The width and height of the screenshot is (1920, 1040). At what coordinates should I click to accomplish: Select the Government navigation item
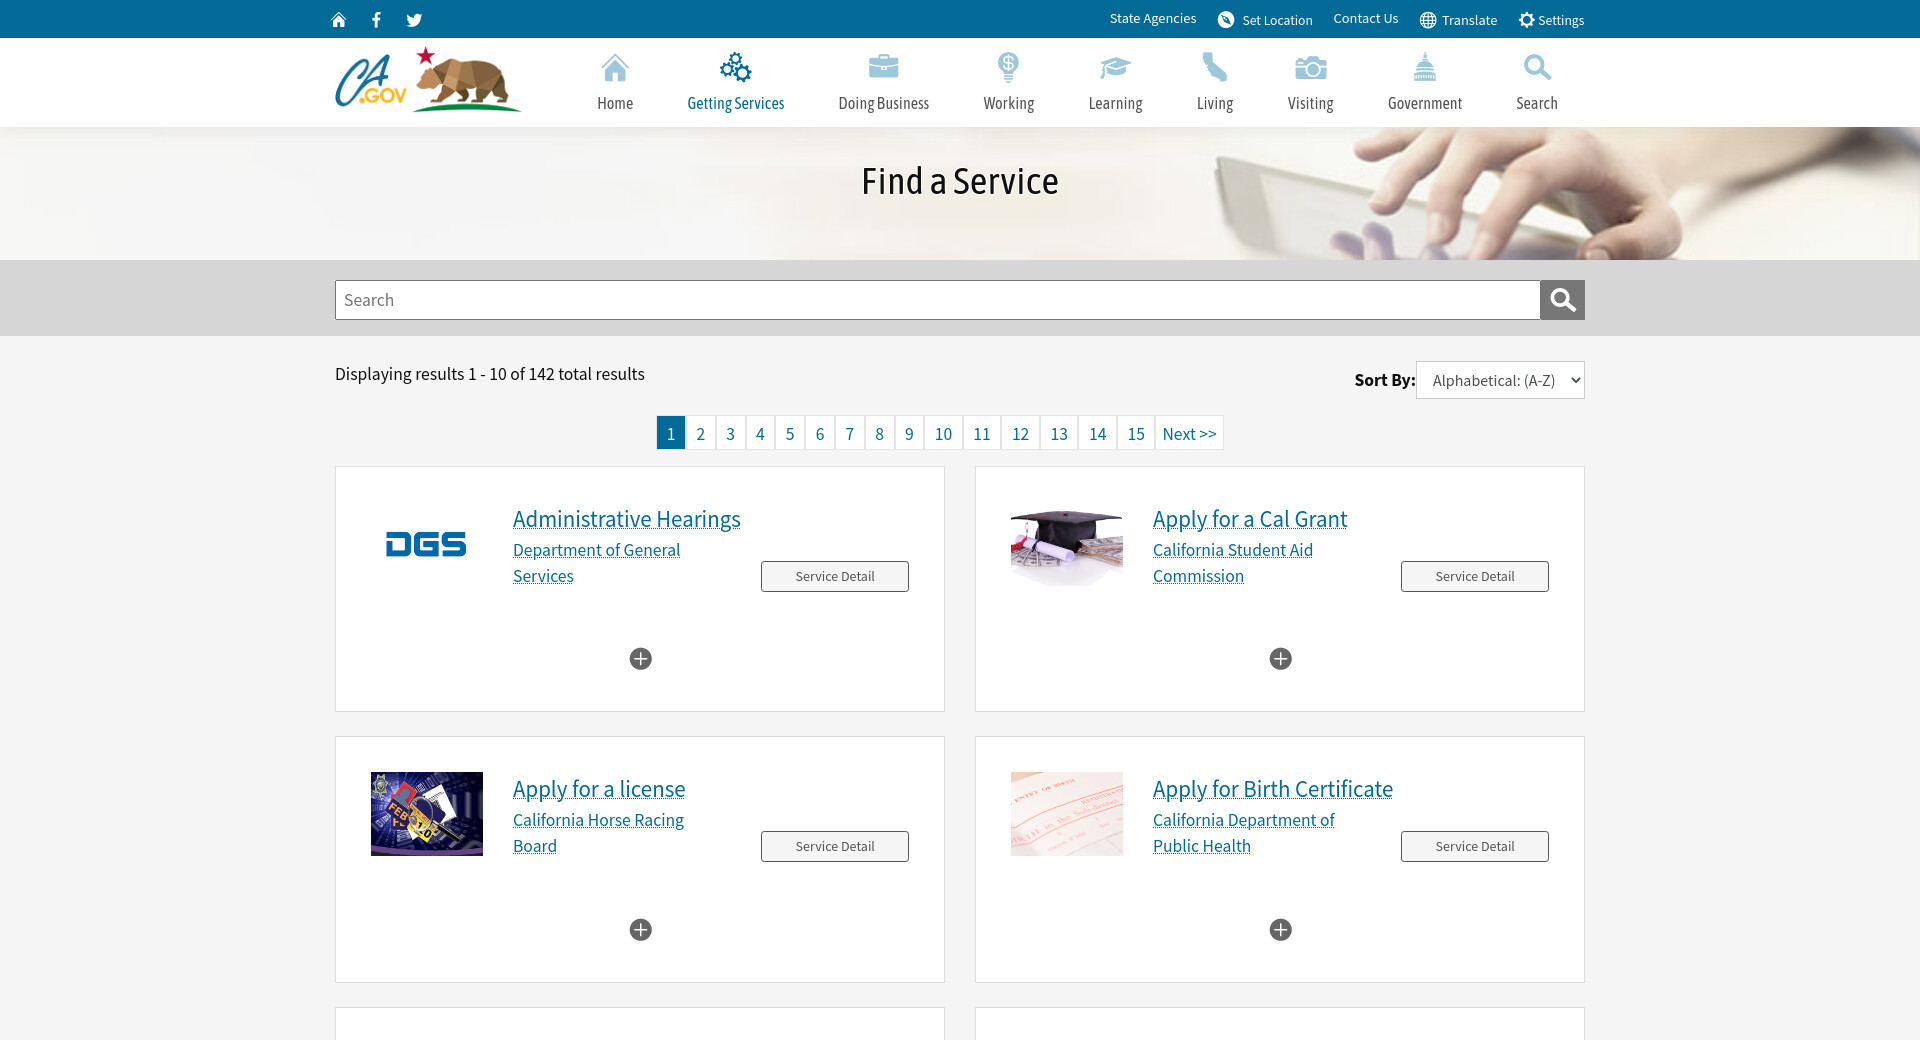[1424, 82]
